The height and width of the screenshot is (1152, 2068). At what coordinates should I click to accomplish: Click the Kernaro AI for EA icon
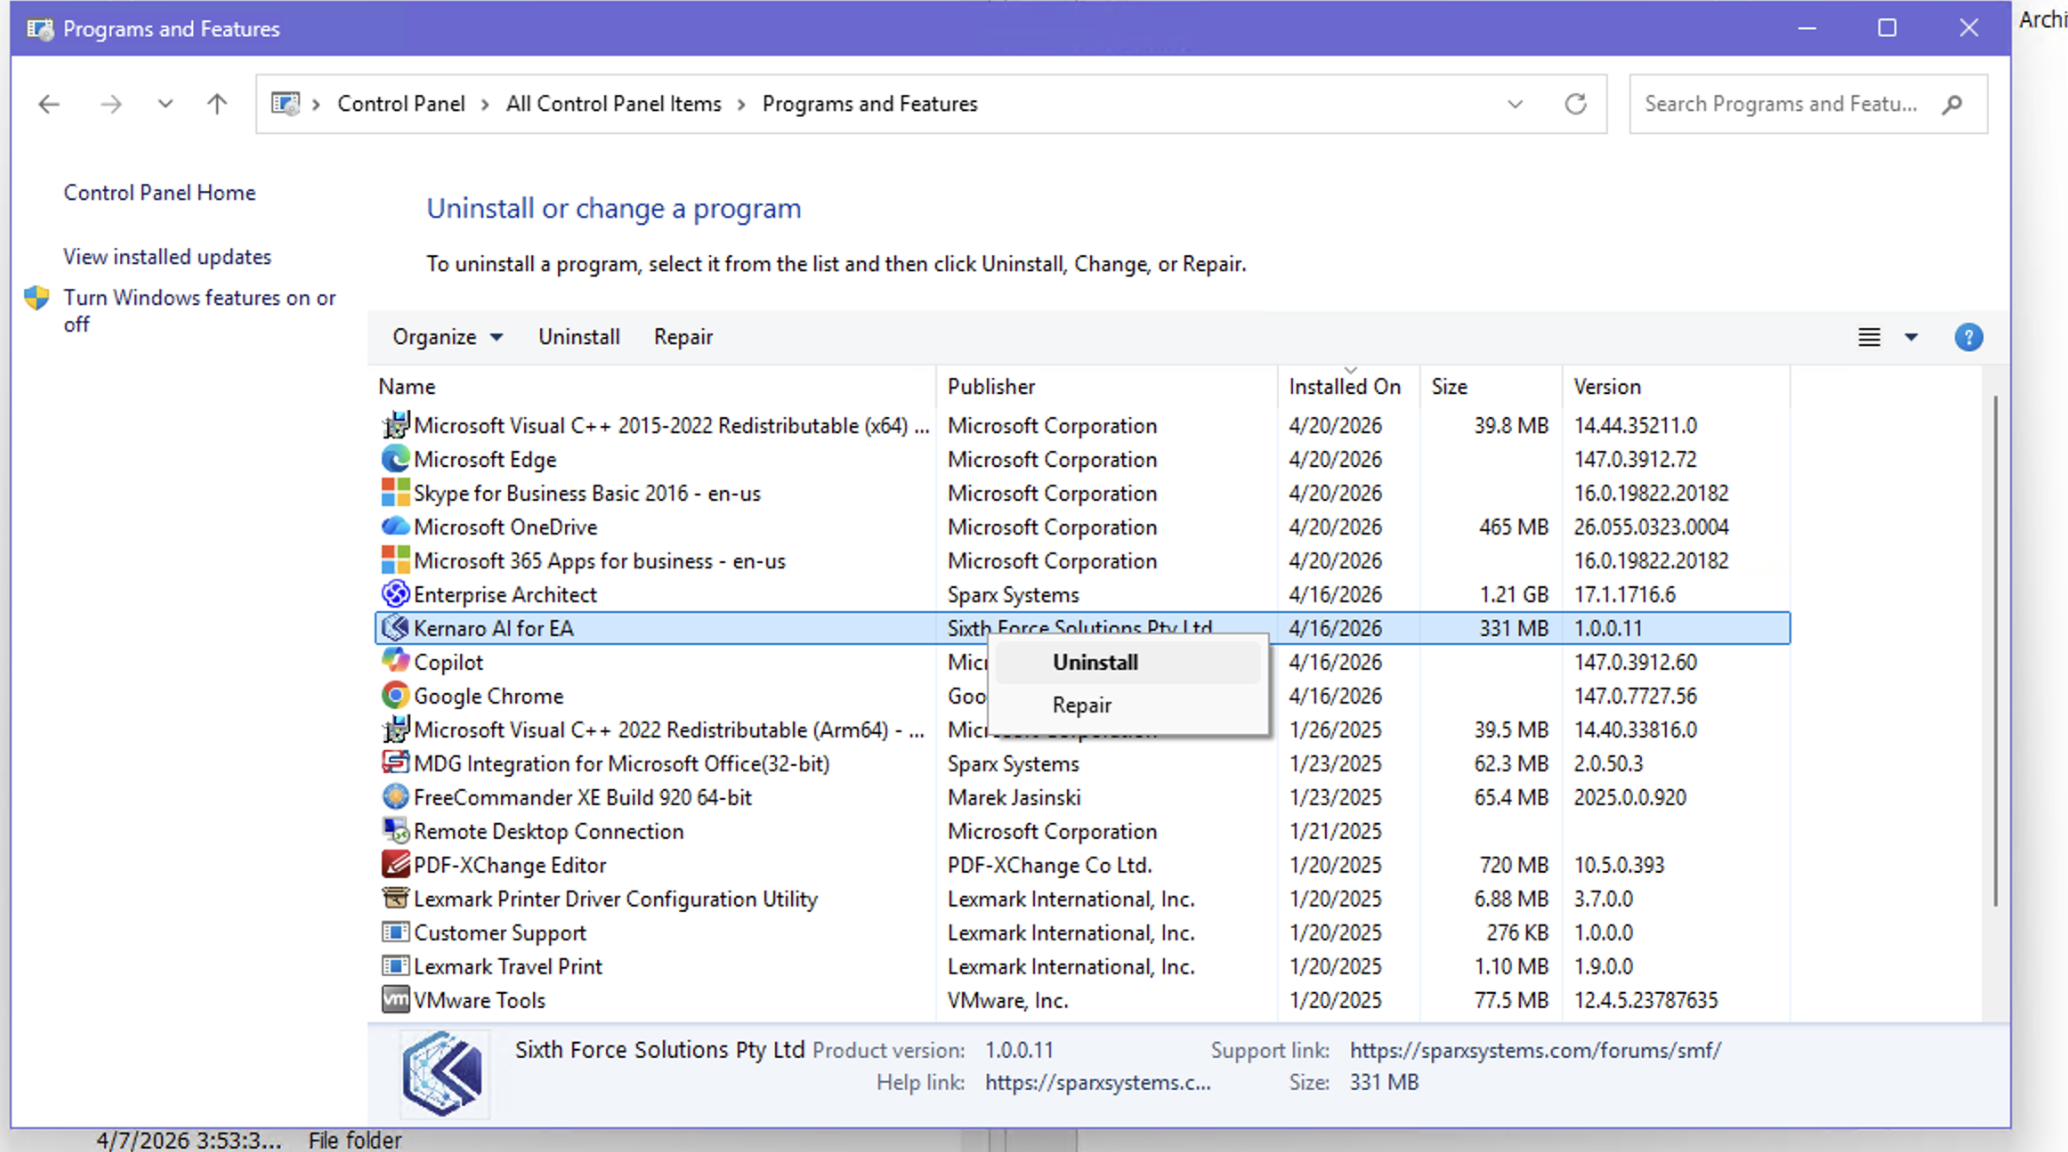[x=396, y=628]
